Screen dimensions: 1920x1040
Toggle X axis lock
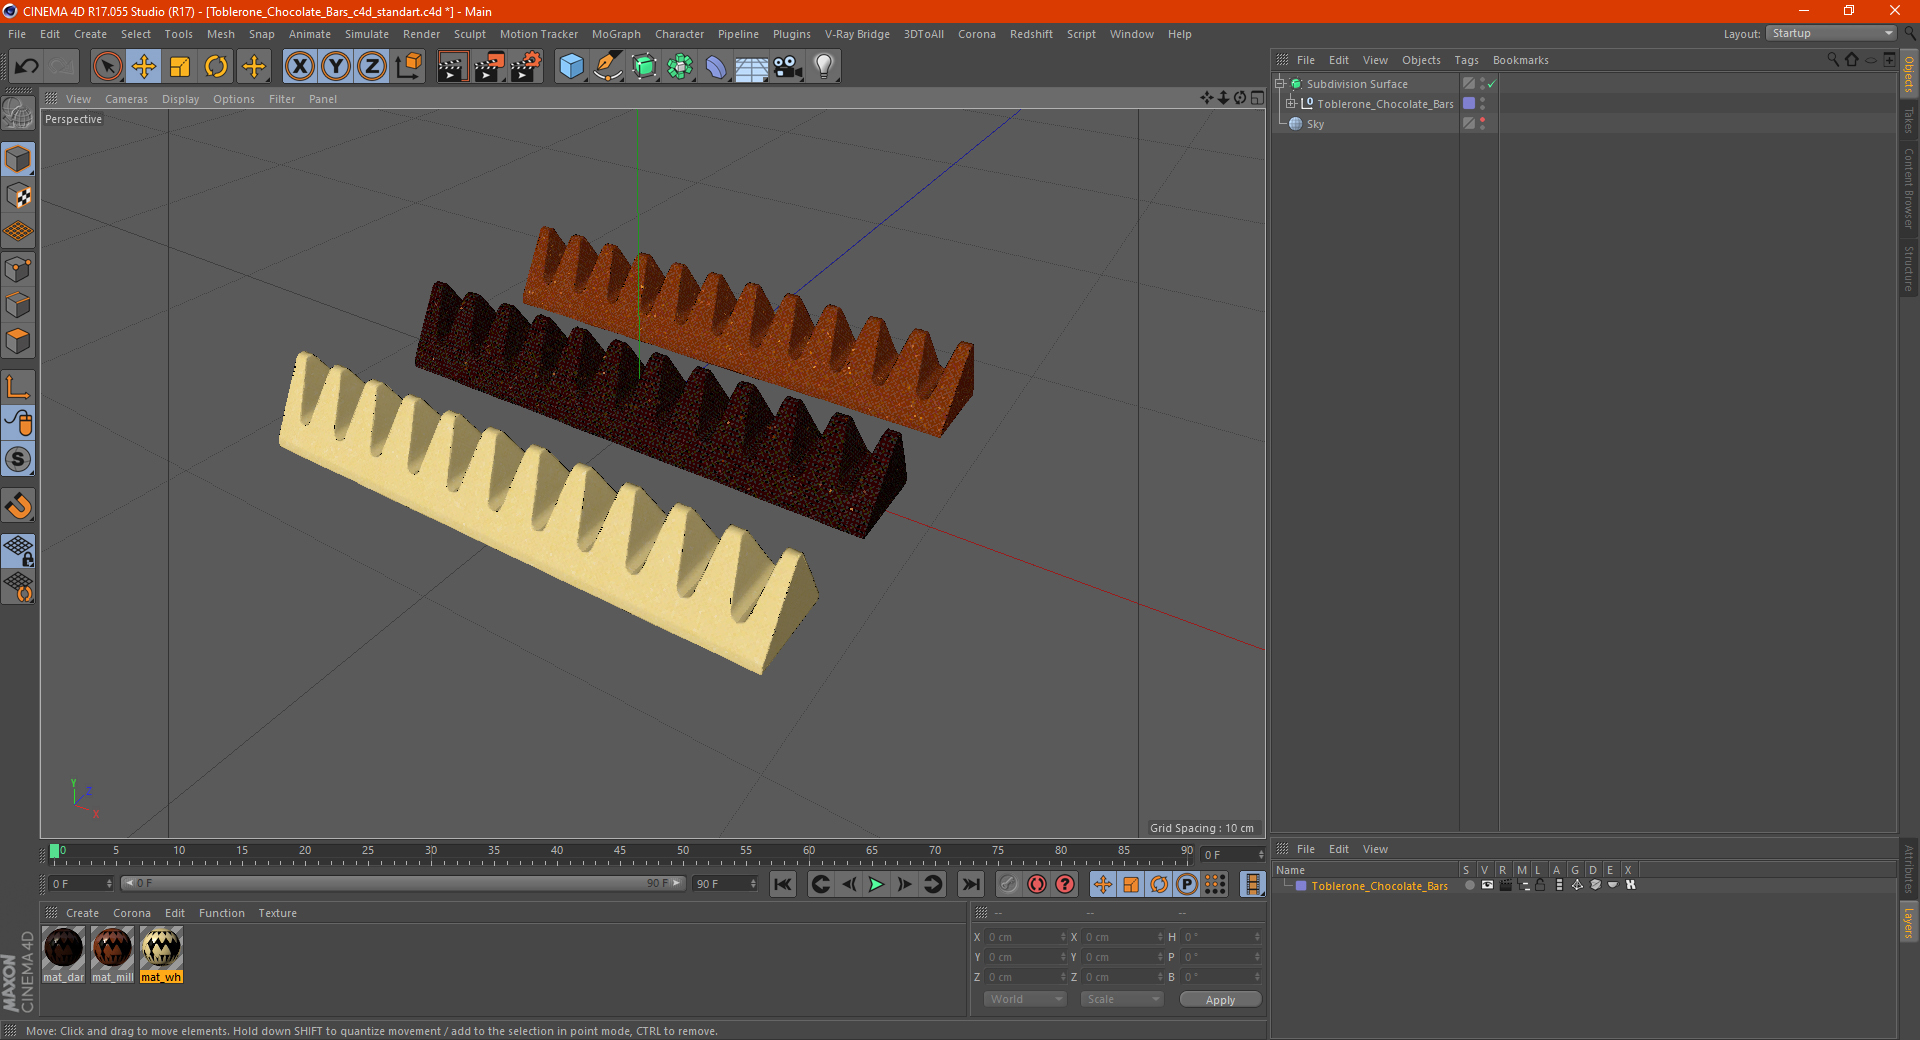(x=299, y=67)
